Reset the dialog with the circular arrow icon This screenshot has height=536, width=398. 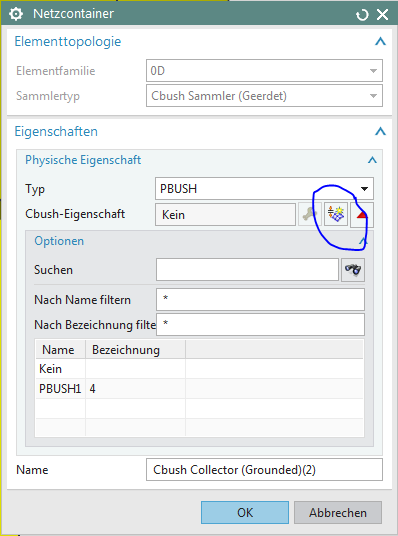[362, 15]
